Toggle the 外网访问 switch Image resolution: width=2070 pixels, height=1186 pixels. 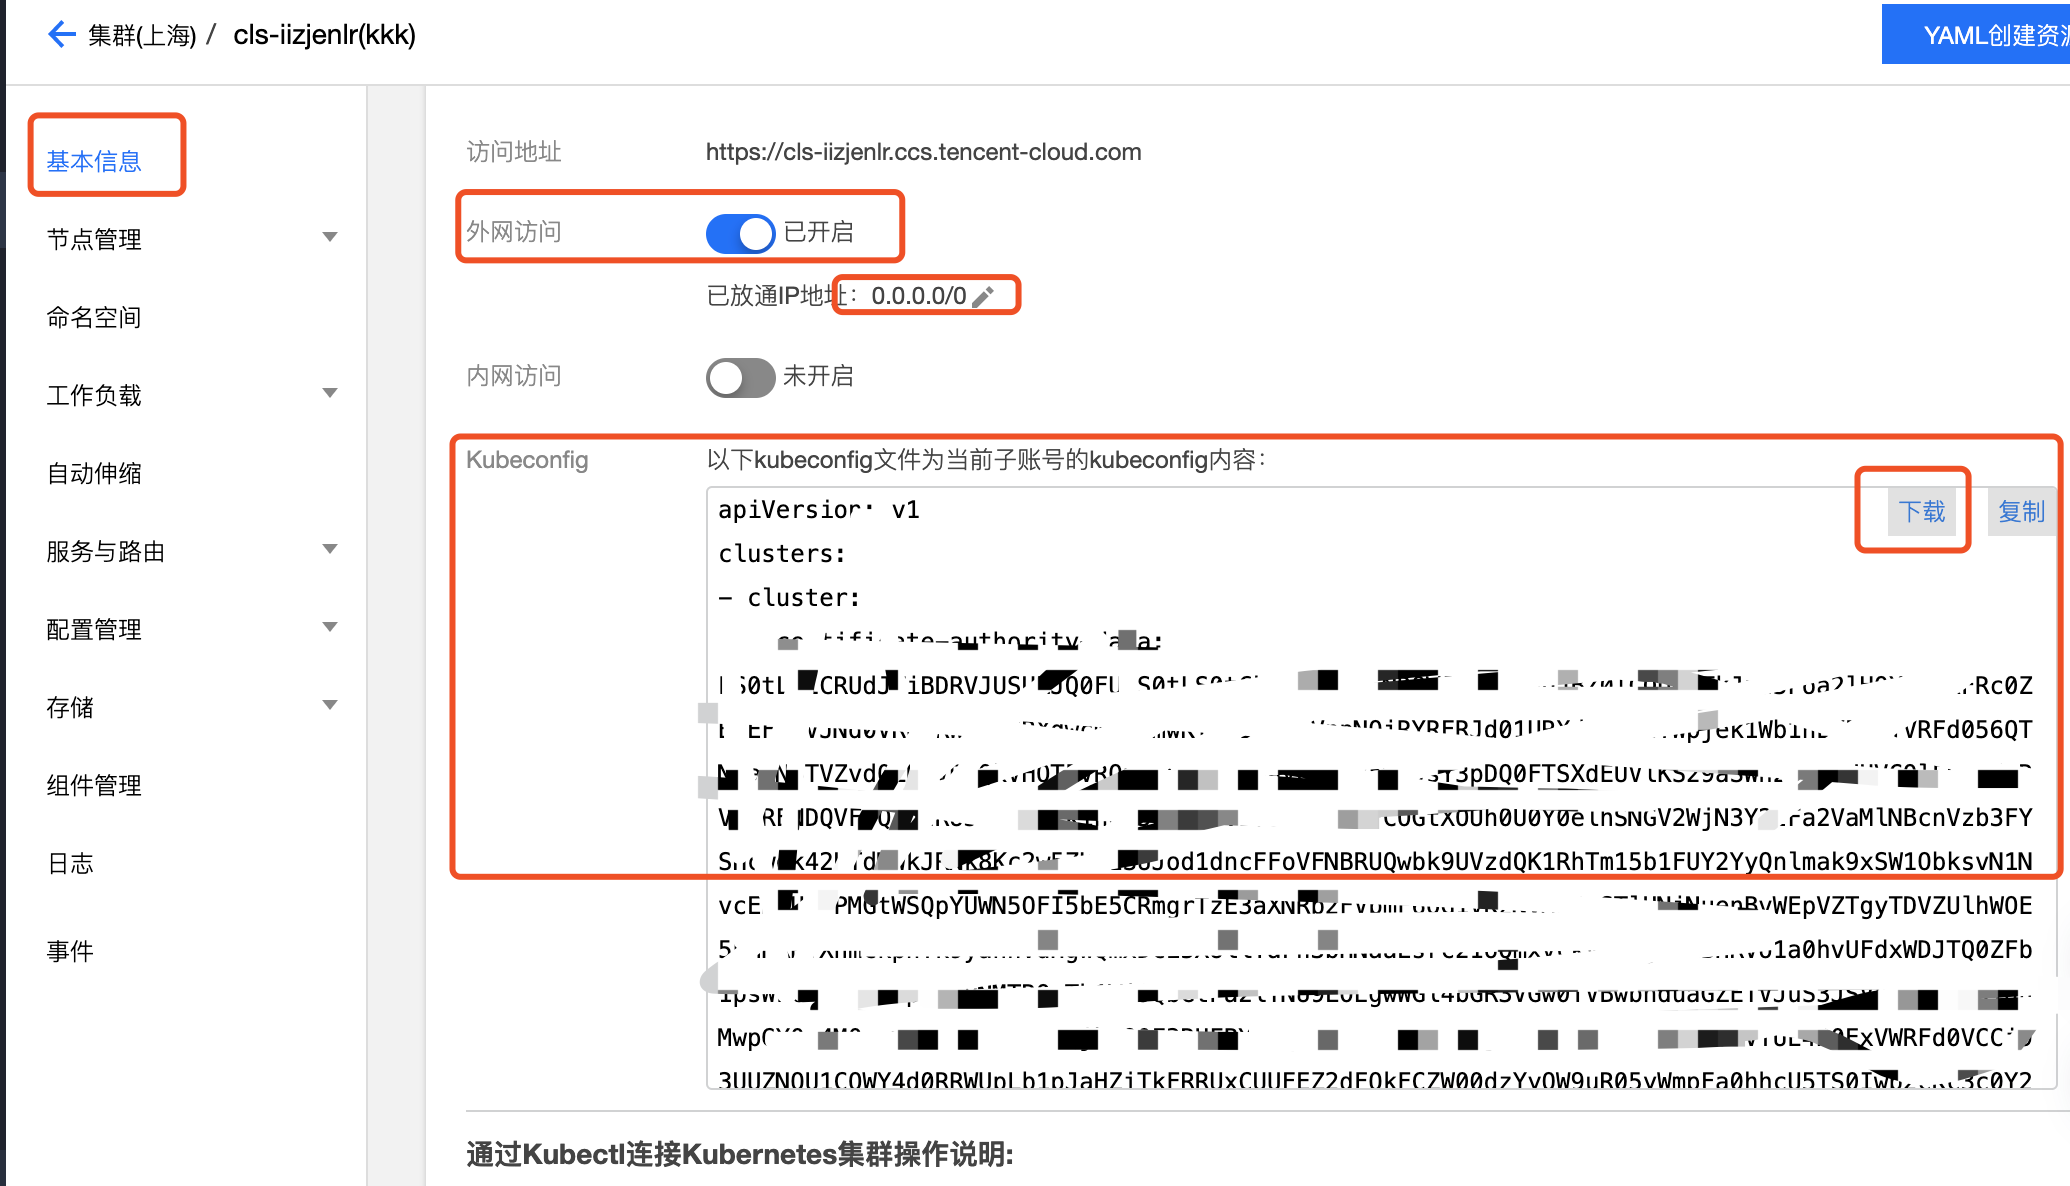pyautogui.click(x=740, y=233)
